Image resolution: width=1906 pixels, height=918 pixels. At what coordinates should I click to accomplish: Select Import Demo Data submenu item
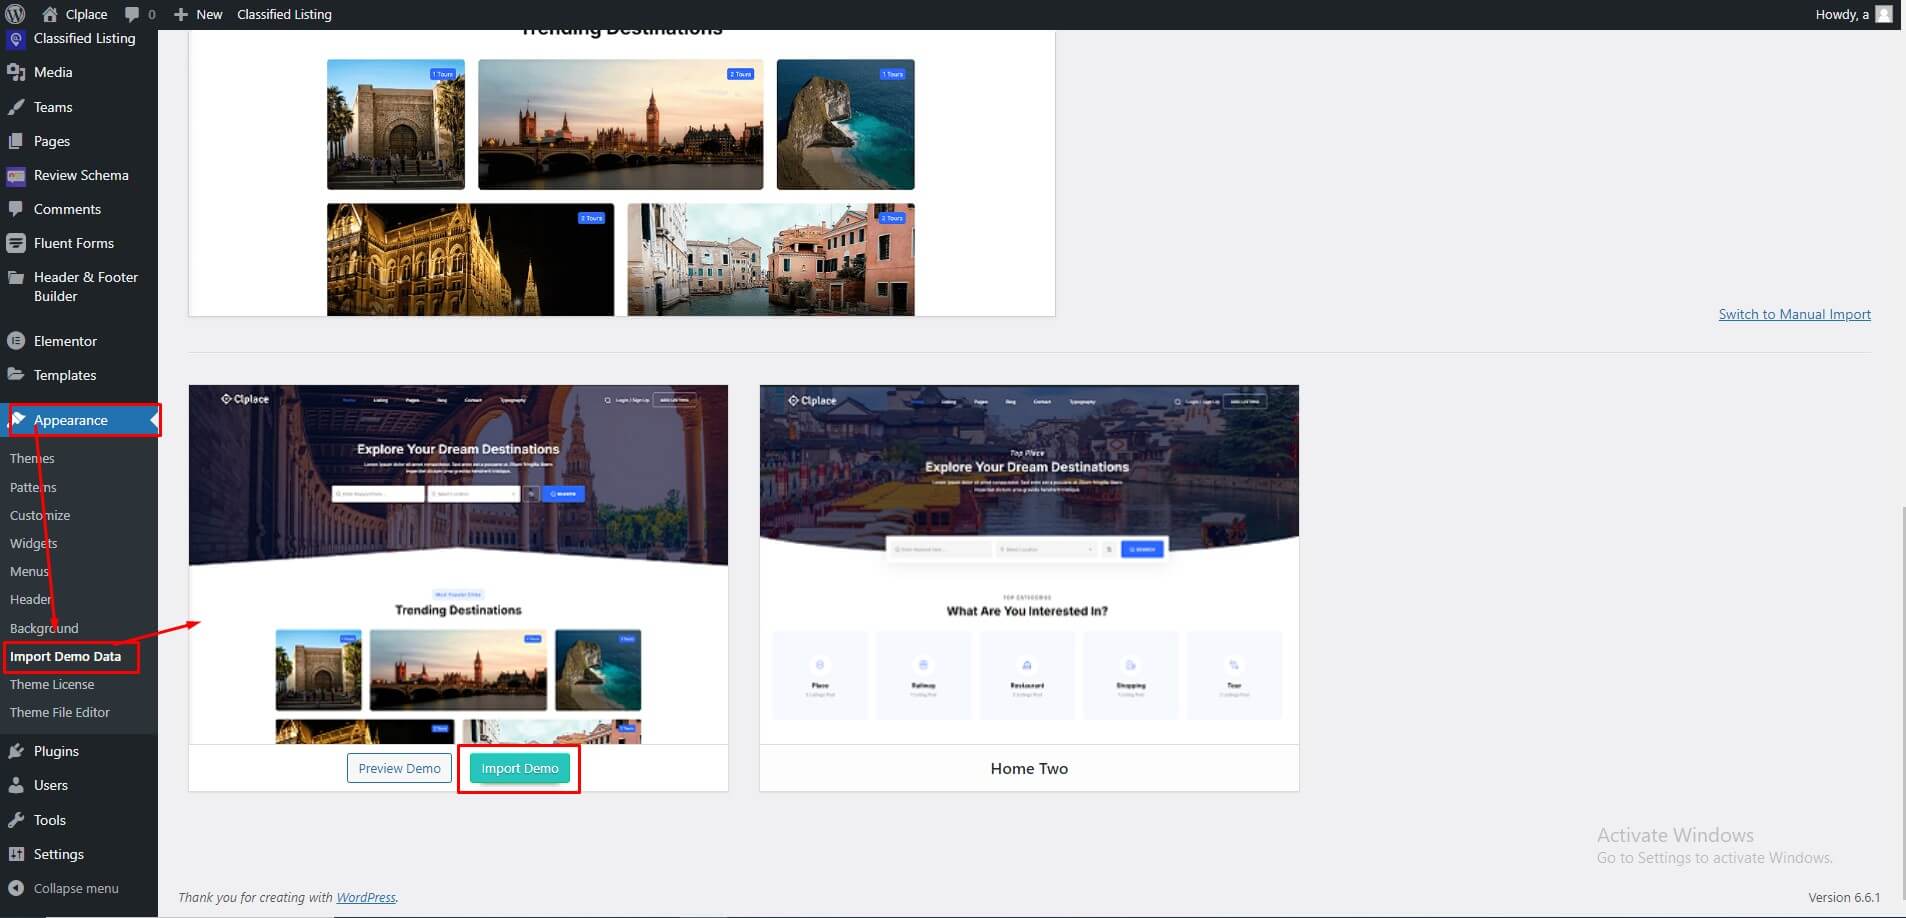(65, 656)
